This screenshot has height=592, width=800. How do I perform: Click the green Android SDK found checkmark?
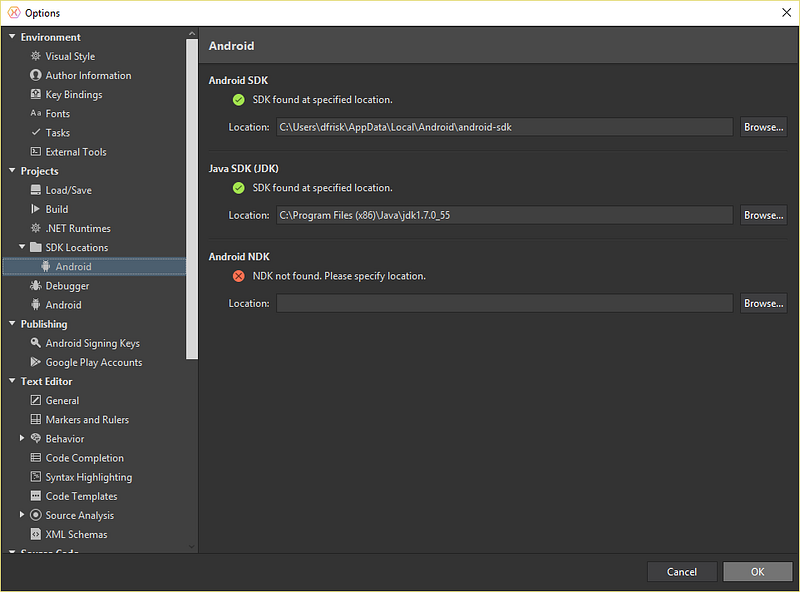[239, 100]
